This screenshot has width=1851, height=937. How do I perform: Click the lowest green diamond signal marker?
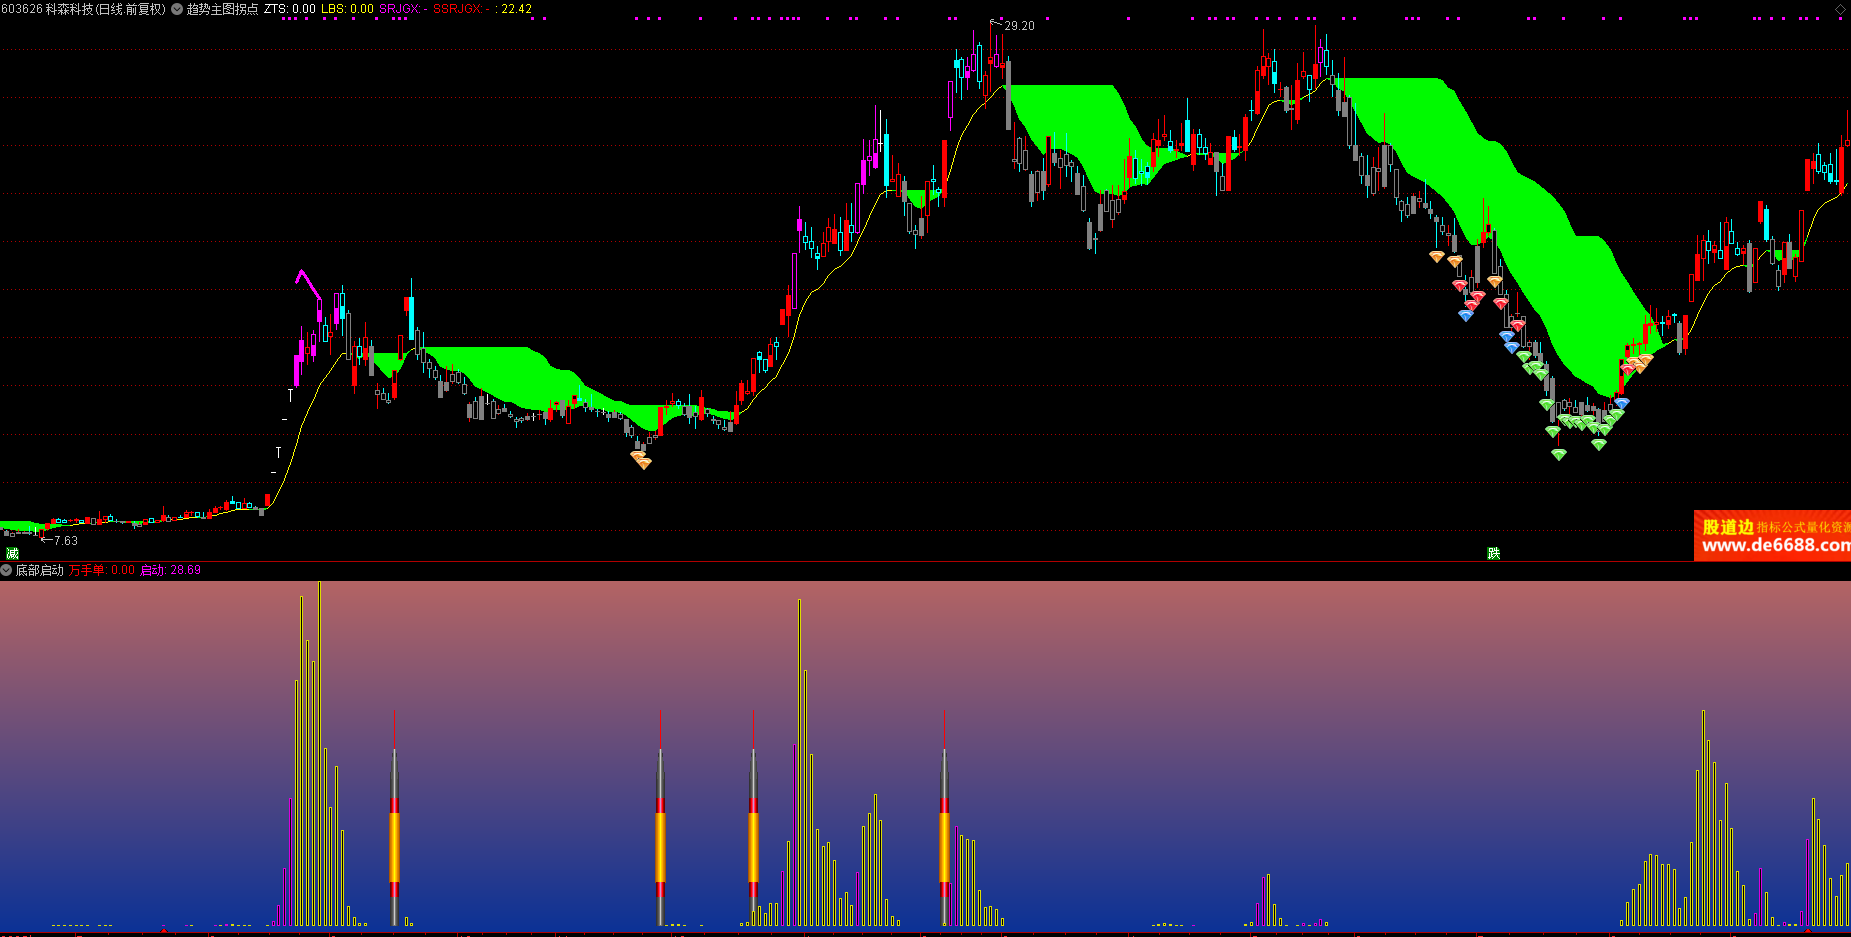pyautogui.click(x=1559, y=454)
